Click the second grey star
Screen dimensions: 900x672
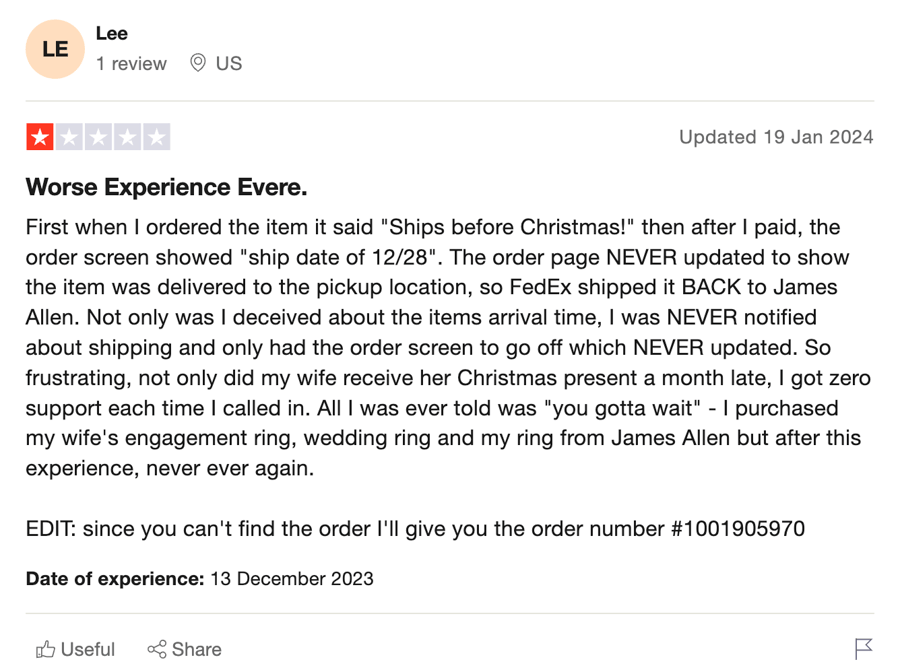pyautogui.click(x=69, y=137)
